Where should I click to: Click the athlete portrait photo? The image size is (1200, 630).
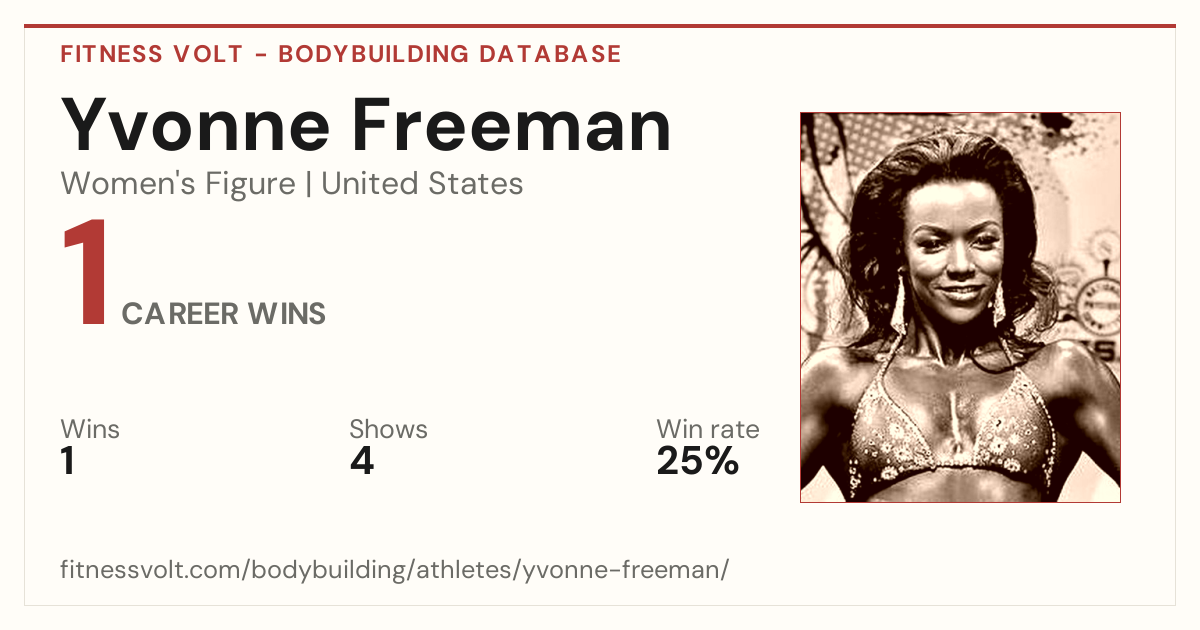pos(960,307)
